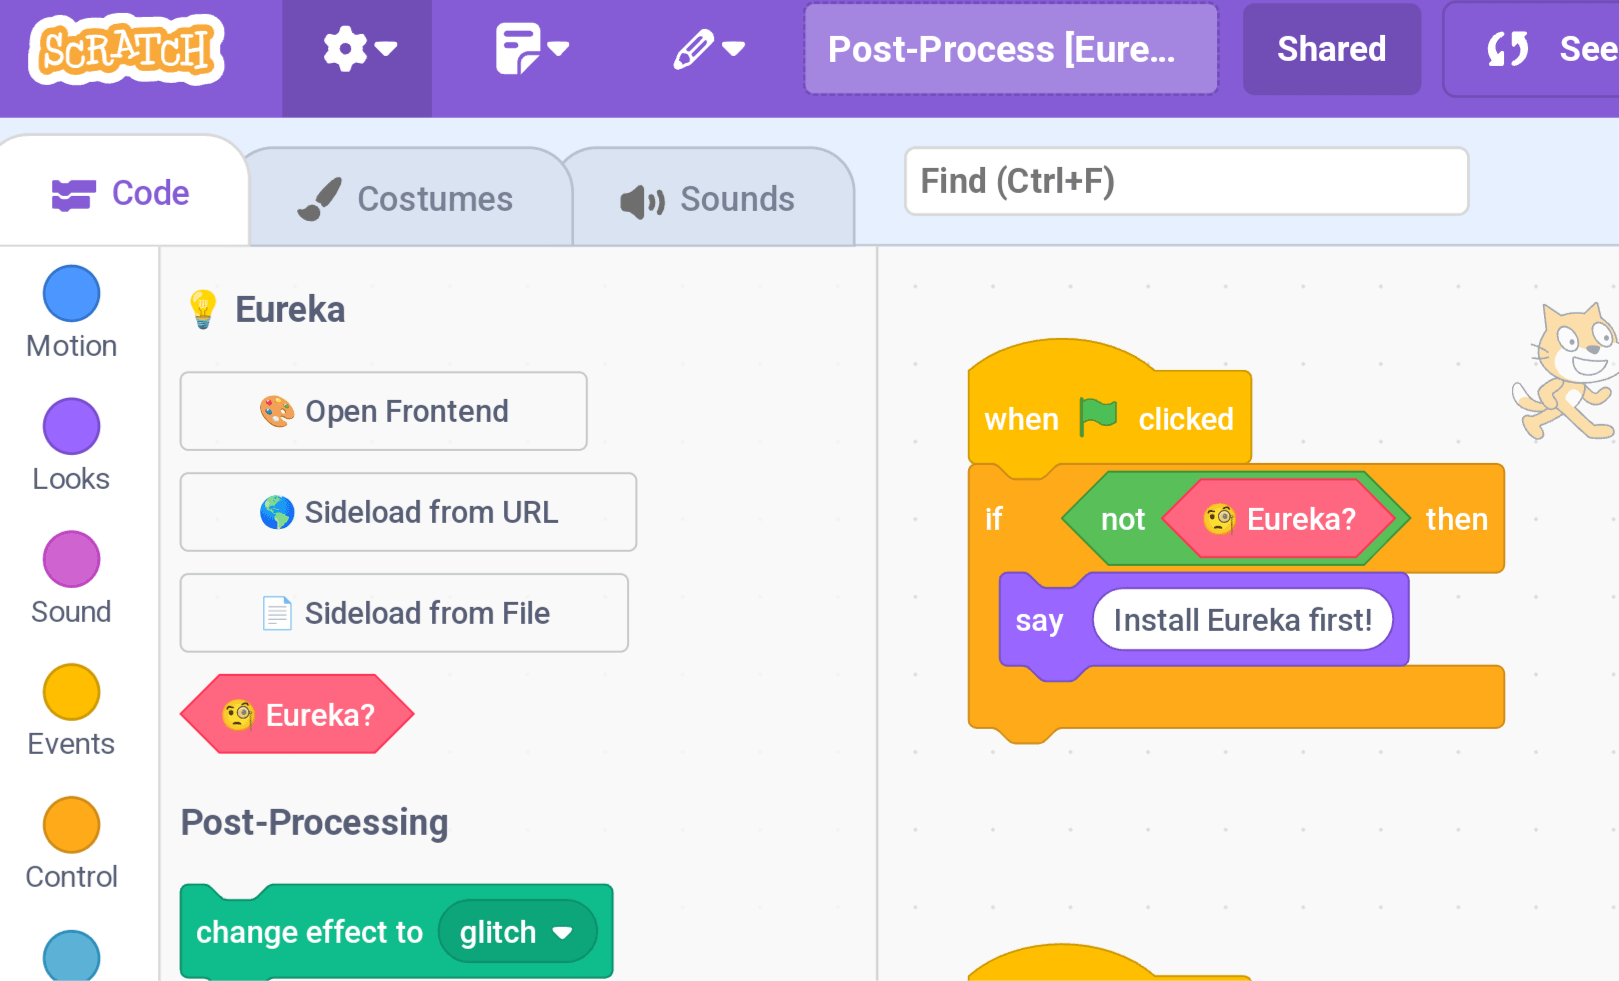Image resolution: width=1619 pixels, height=981 pixels.
Task: Click the Eureka? block in palette
Action: pos(297,714)
